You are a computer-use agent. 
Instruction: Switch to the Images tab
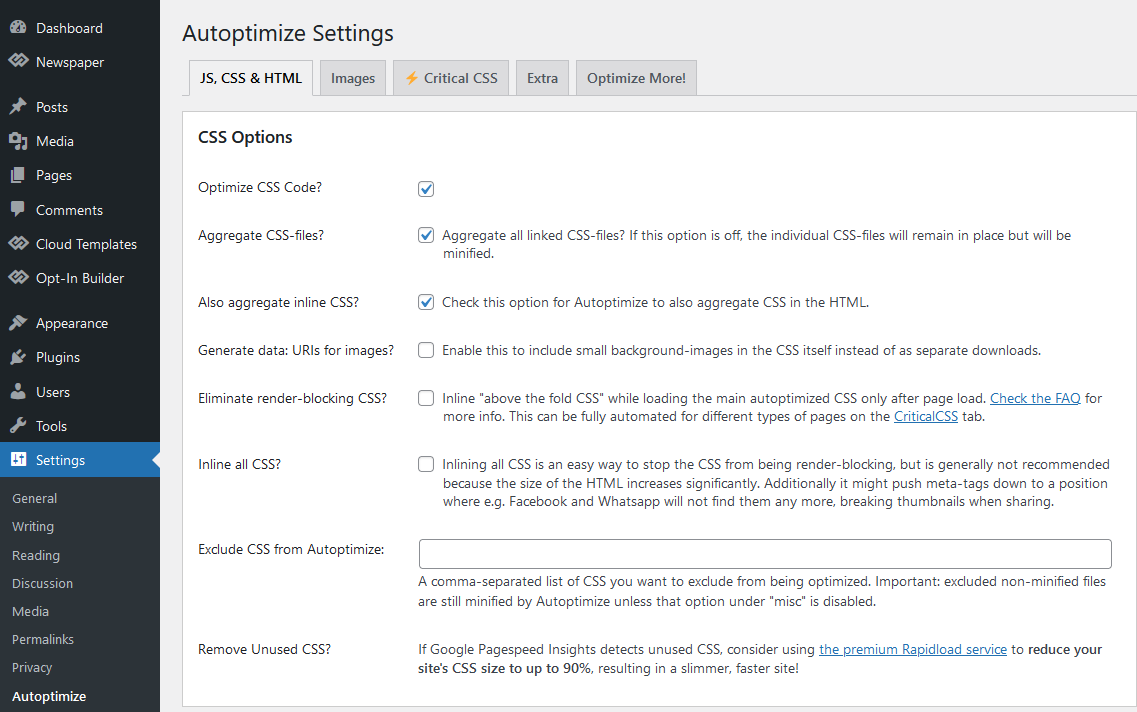[x=353, y=78]
